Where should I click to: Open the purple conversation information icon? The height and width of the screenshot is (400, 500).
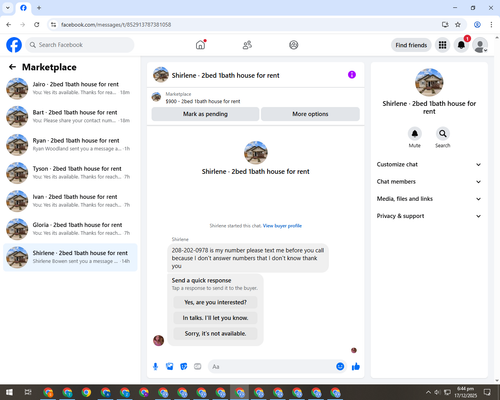[352, 75]
